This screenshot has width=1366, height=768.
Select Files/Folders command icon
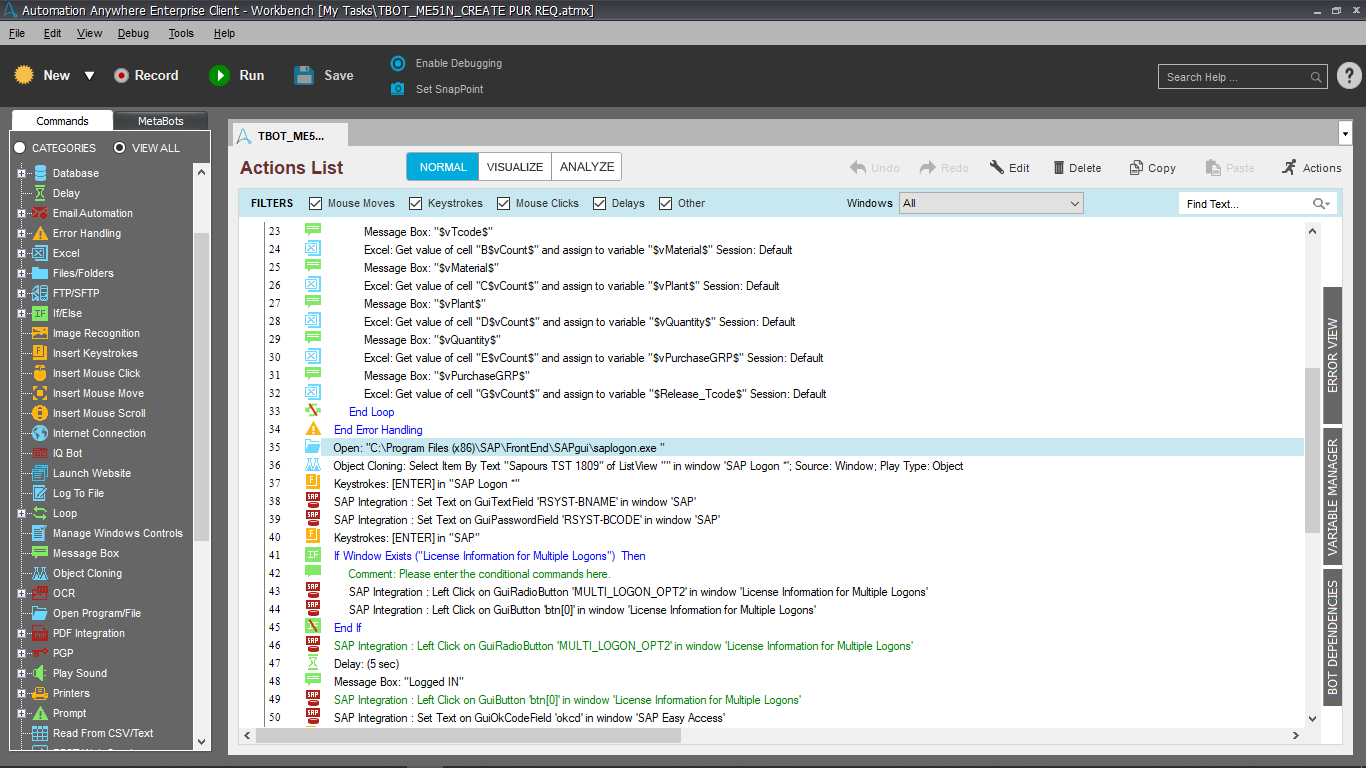tap(40, 273)
